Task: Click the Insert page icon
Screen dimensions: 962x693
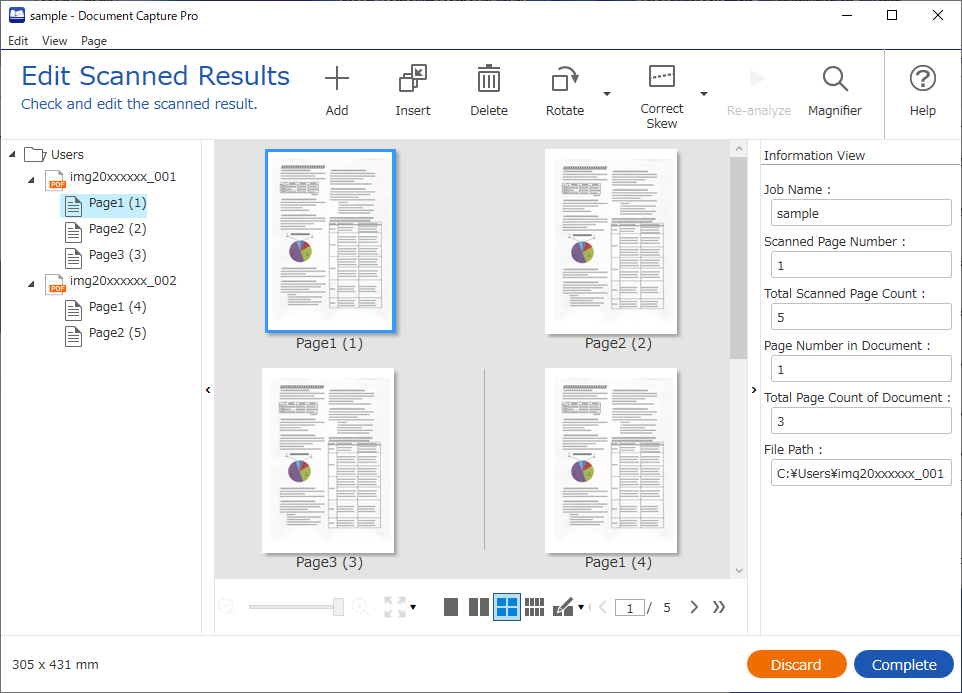Action: click(413, 79)
